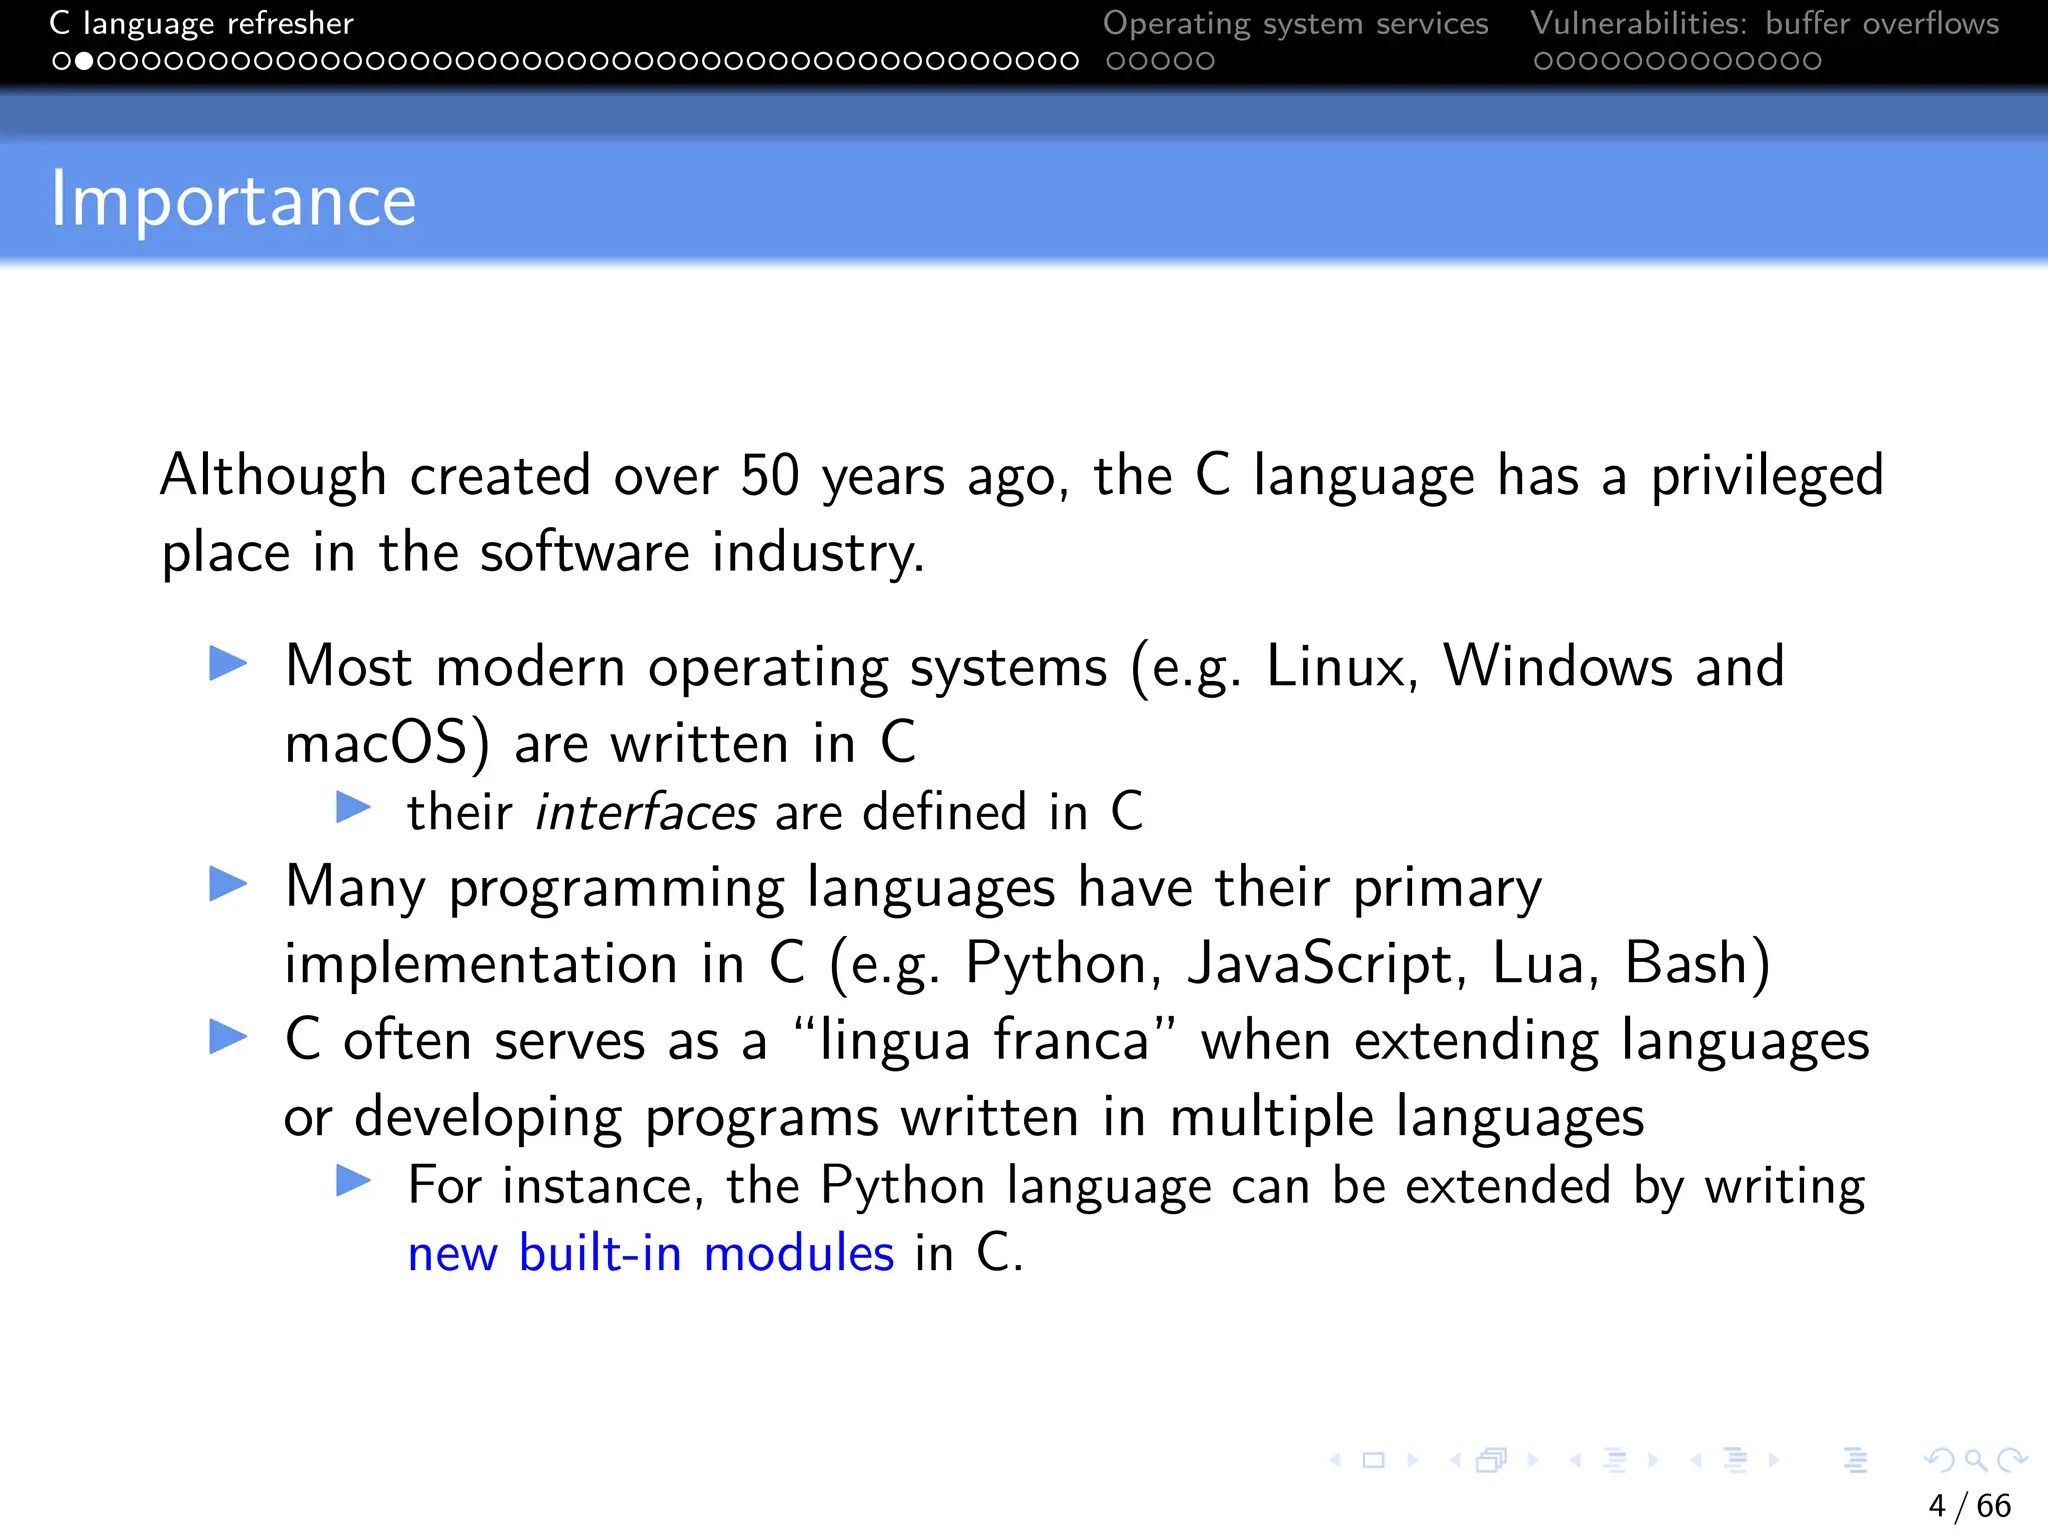Click text 'Most modern operating systems'
The width and height of the screenshot is (2048, 1536).
click(697, 666)
